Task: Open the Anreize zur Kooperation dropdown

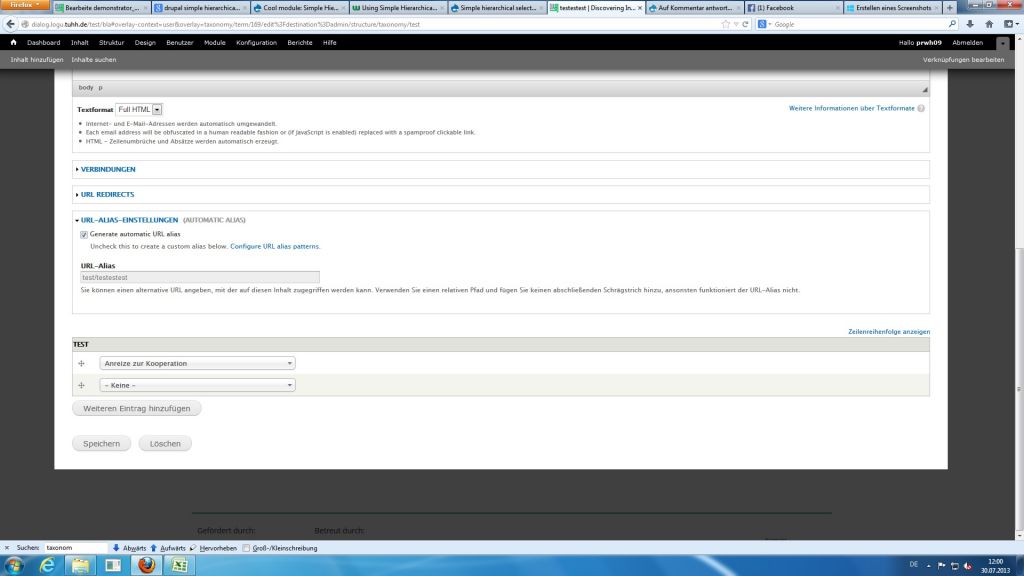Action: pos(197,363)
